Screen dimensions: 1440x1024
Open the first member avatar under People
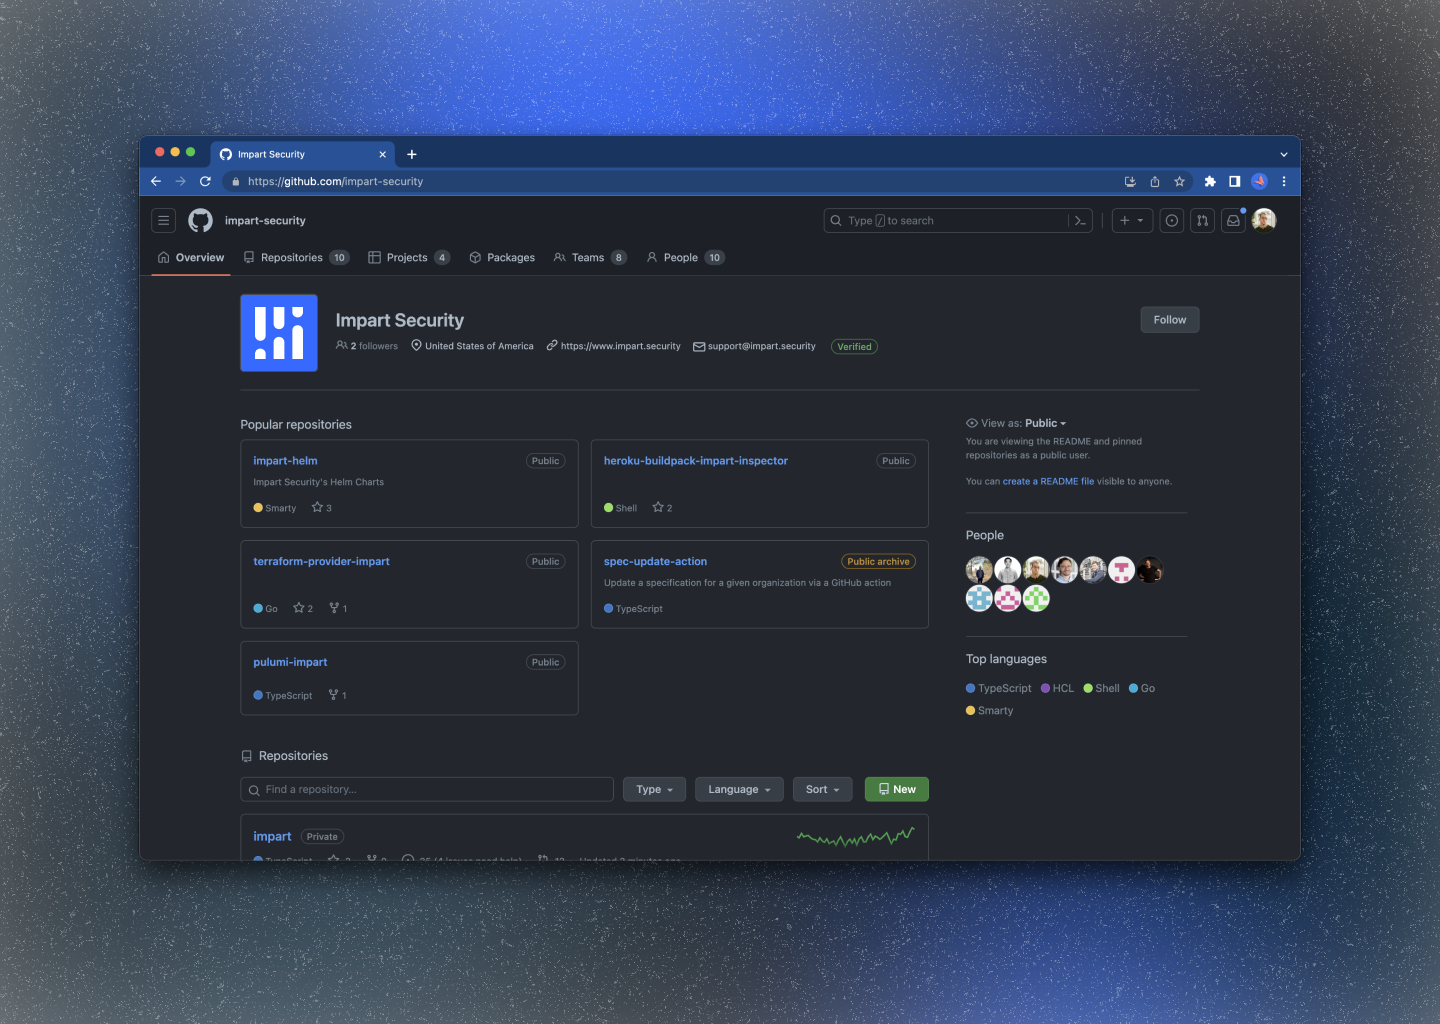(x=979, y=570)
